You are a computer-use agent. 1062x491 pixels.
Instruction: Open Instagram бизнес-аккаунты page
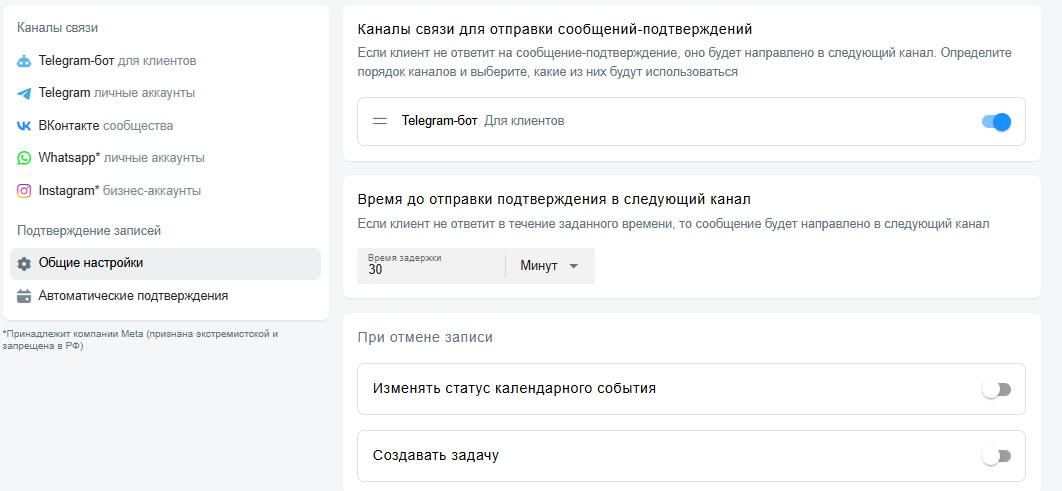tap(119, 191)
